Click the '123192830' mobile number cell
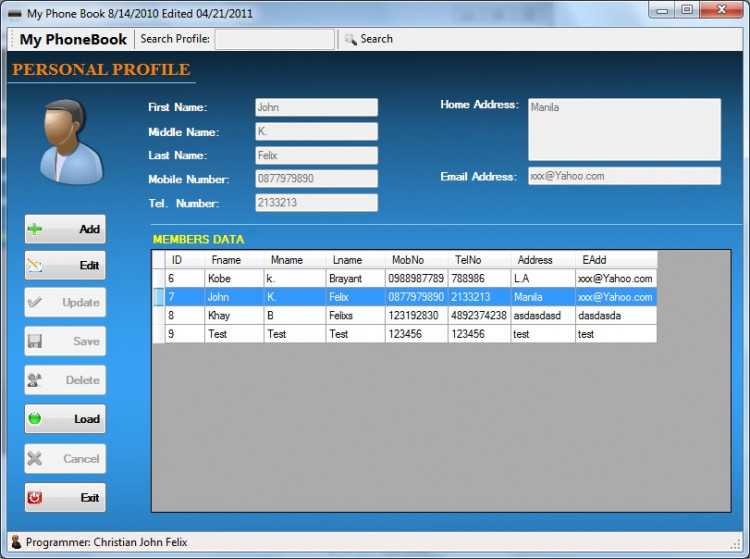750x559 pixels. click(417, 316)
